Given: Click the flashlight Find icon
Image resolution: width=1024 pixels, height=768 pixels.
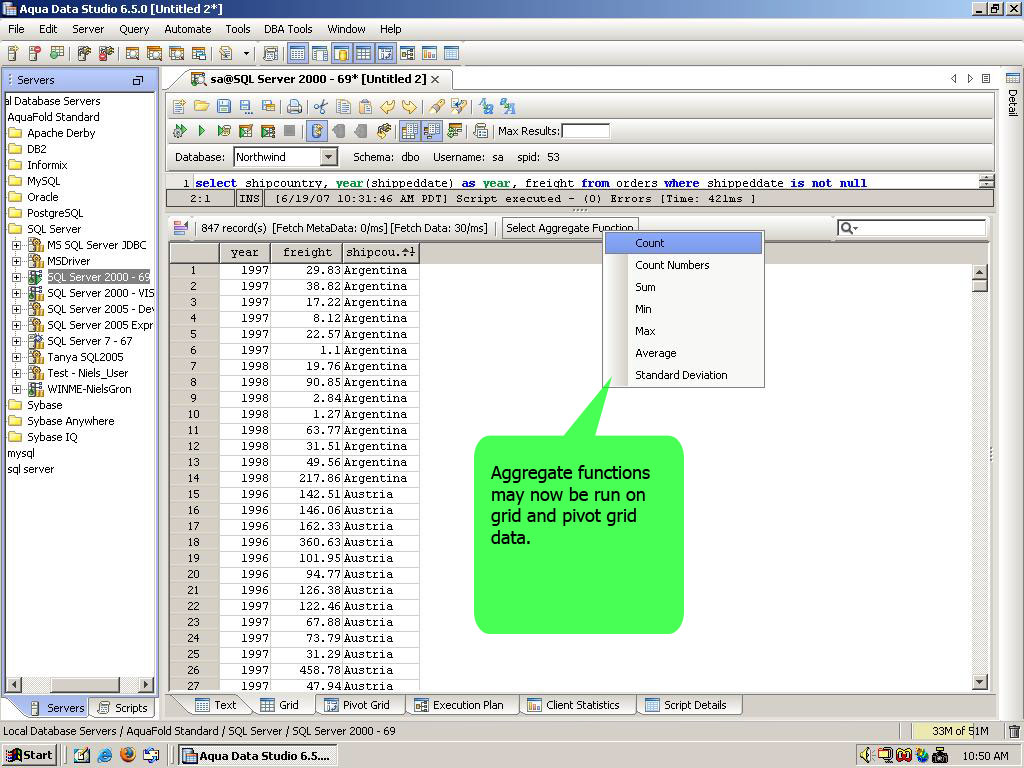Looking at the screenshot, I should click(437, 106).
